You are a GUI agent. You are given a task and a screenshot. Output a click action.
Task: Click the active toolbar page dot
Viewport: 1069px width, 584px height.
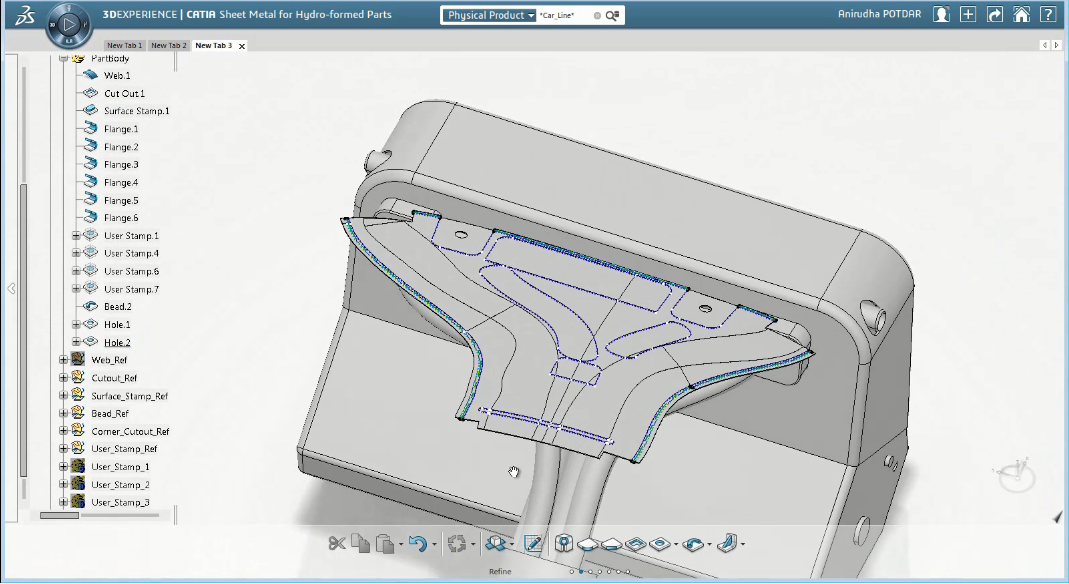coord(581,572)
